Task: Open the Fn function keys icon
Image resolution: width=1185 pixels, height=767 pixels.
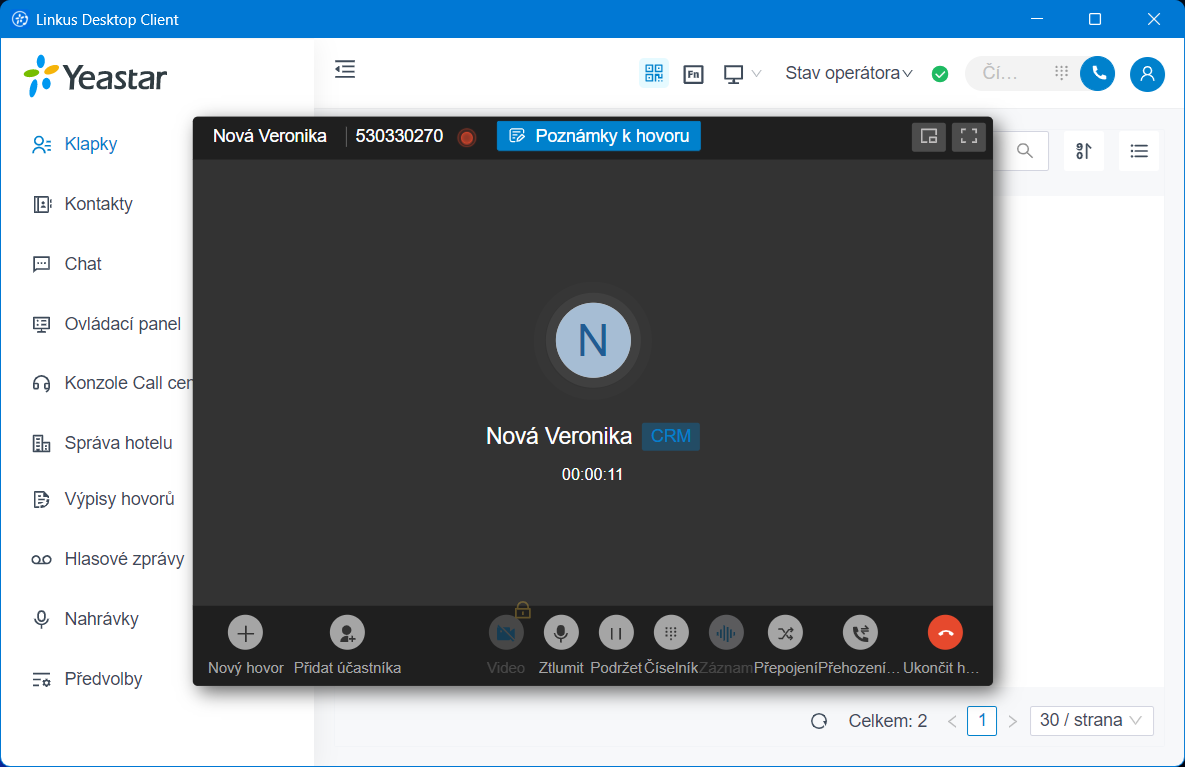Action: pos(693,73)
